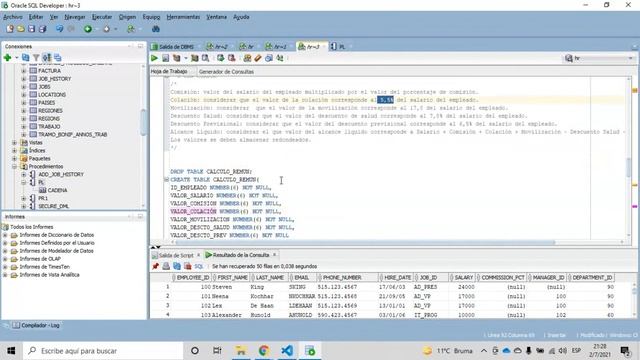Collapse the CREATE TABLE code fold marker

click(166, 180)
